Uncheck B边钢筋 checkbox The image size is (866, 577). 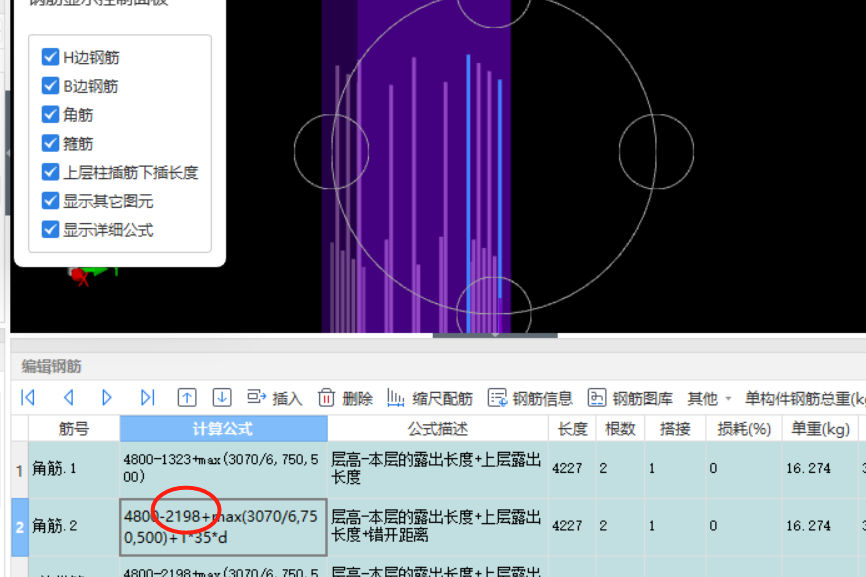(x=50, y=86)
